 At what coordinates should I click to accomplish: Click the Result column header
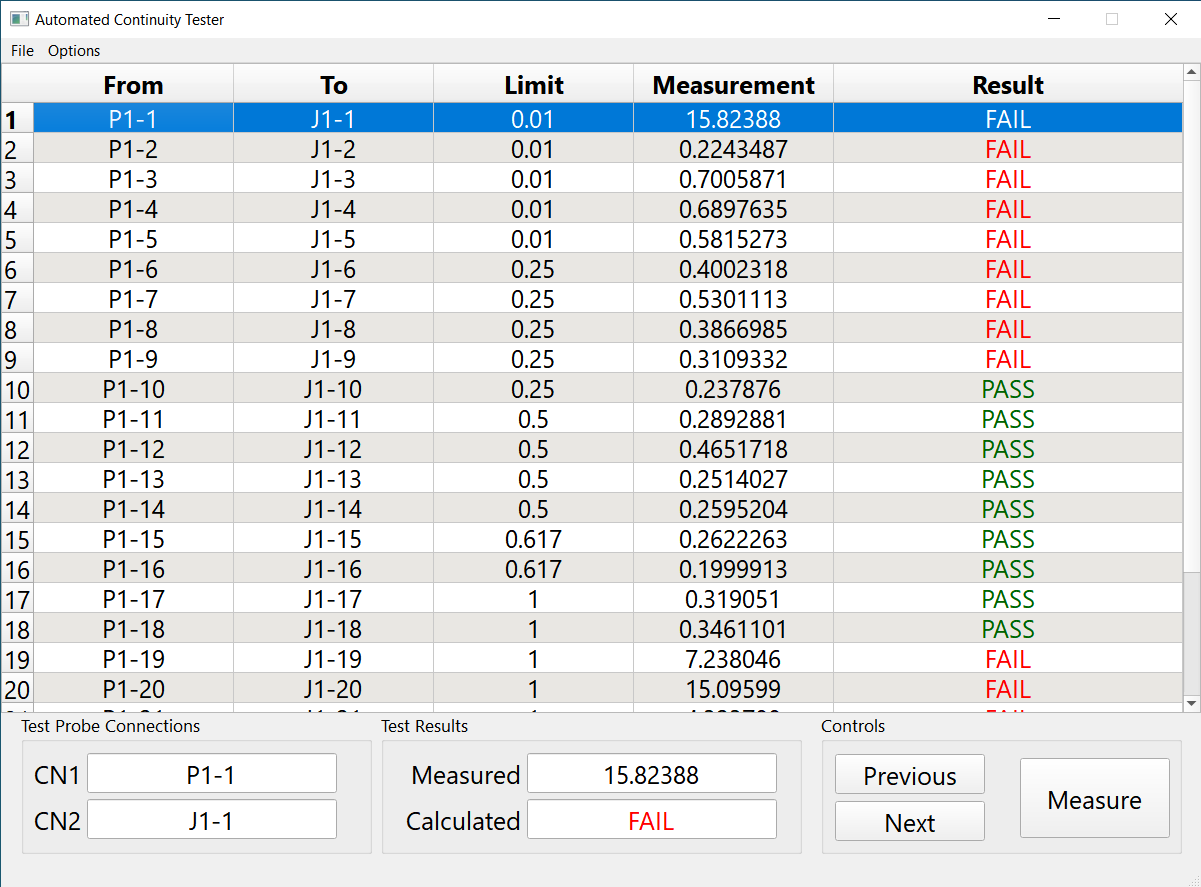pyautogui.click(x=1007, y=85)
